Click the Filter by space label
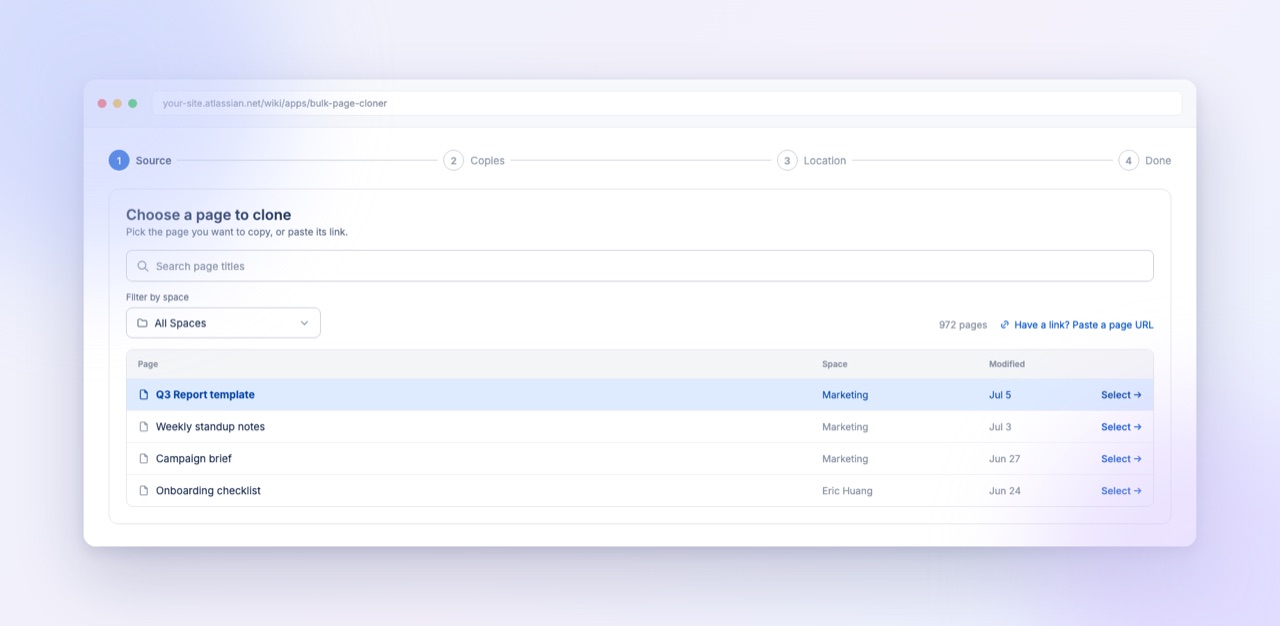The width and height of the screenshot is (1280, 626). click(x=157, y=297)
